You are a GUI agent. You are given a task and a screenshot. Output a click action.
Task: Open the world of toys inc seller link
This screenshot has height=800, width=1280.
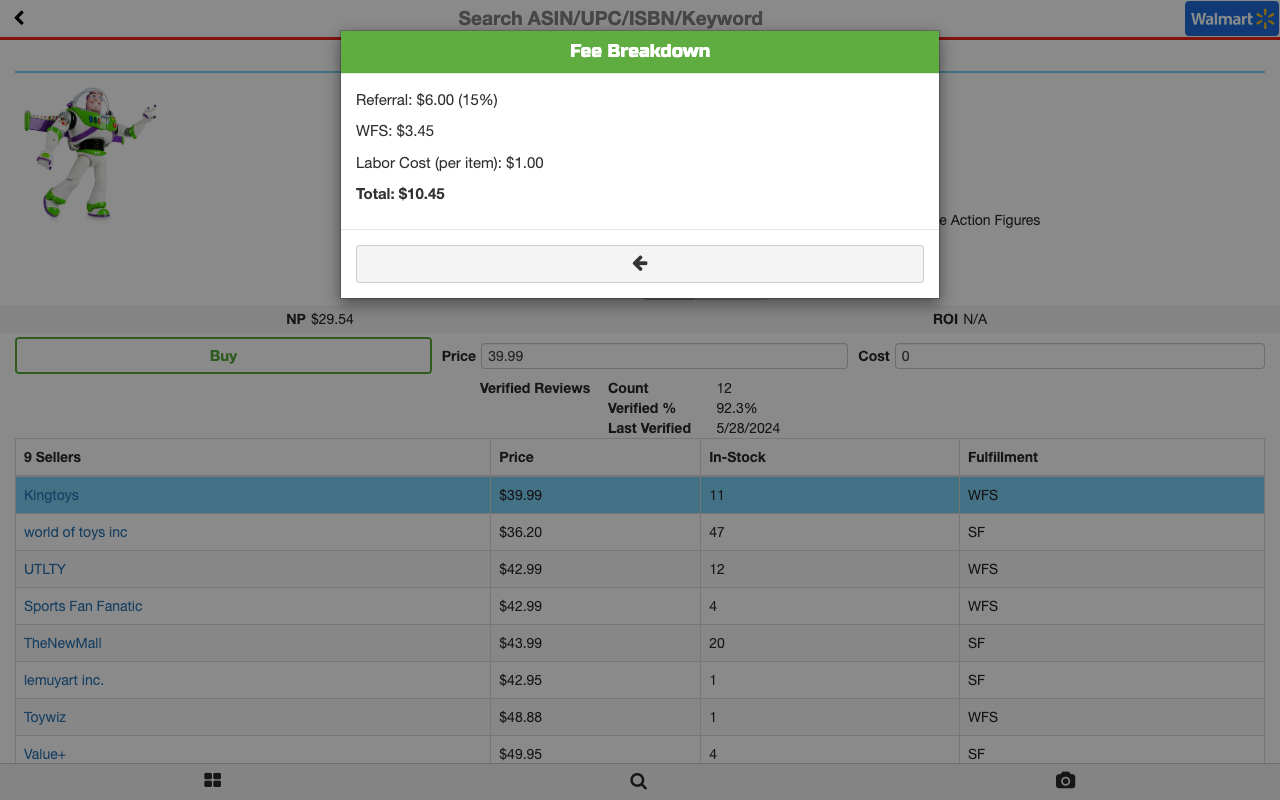click(76, 532)
